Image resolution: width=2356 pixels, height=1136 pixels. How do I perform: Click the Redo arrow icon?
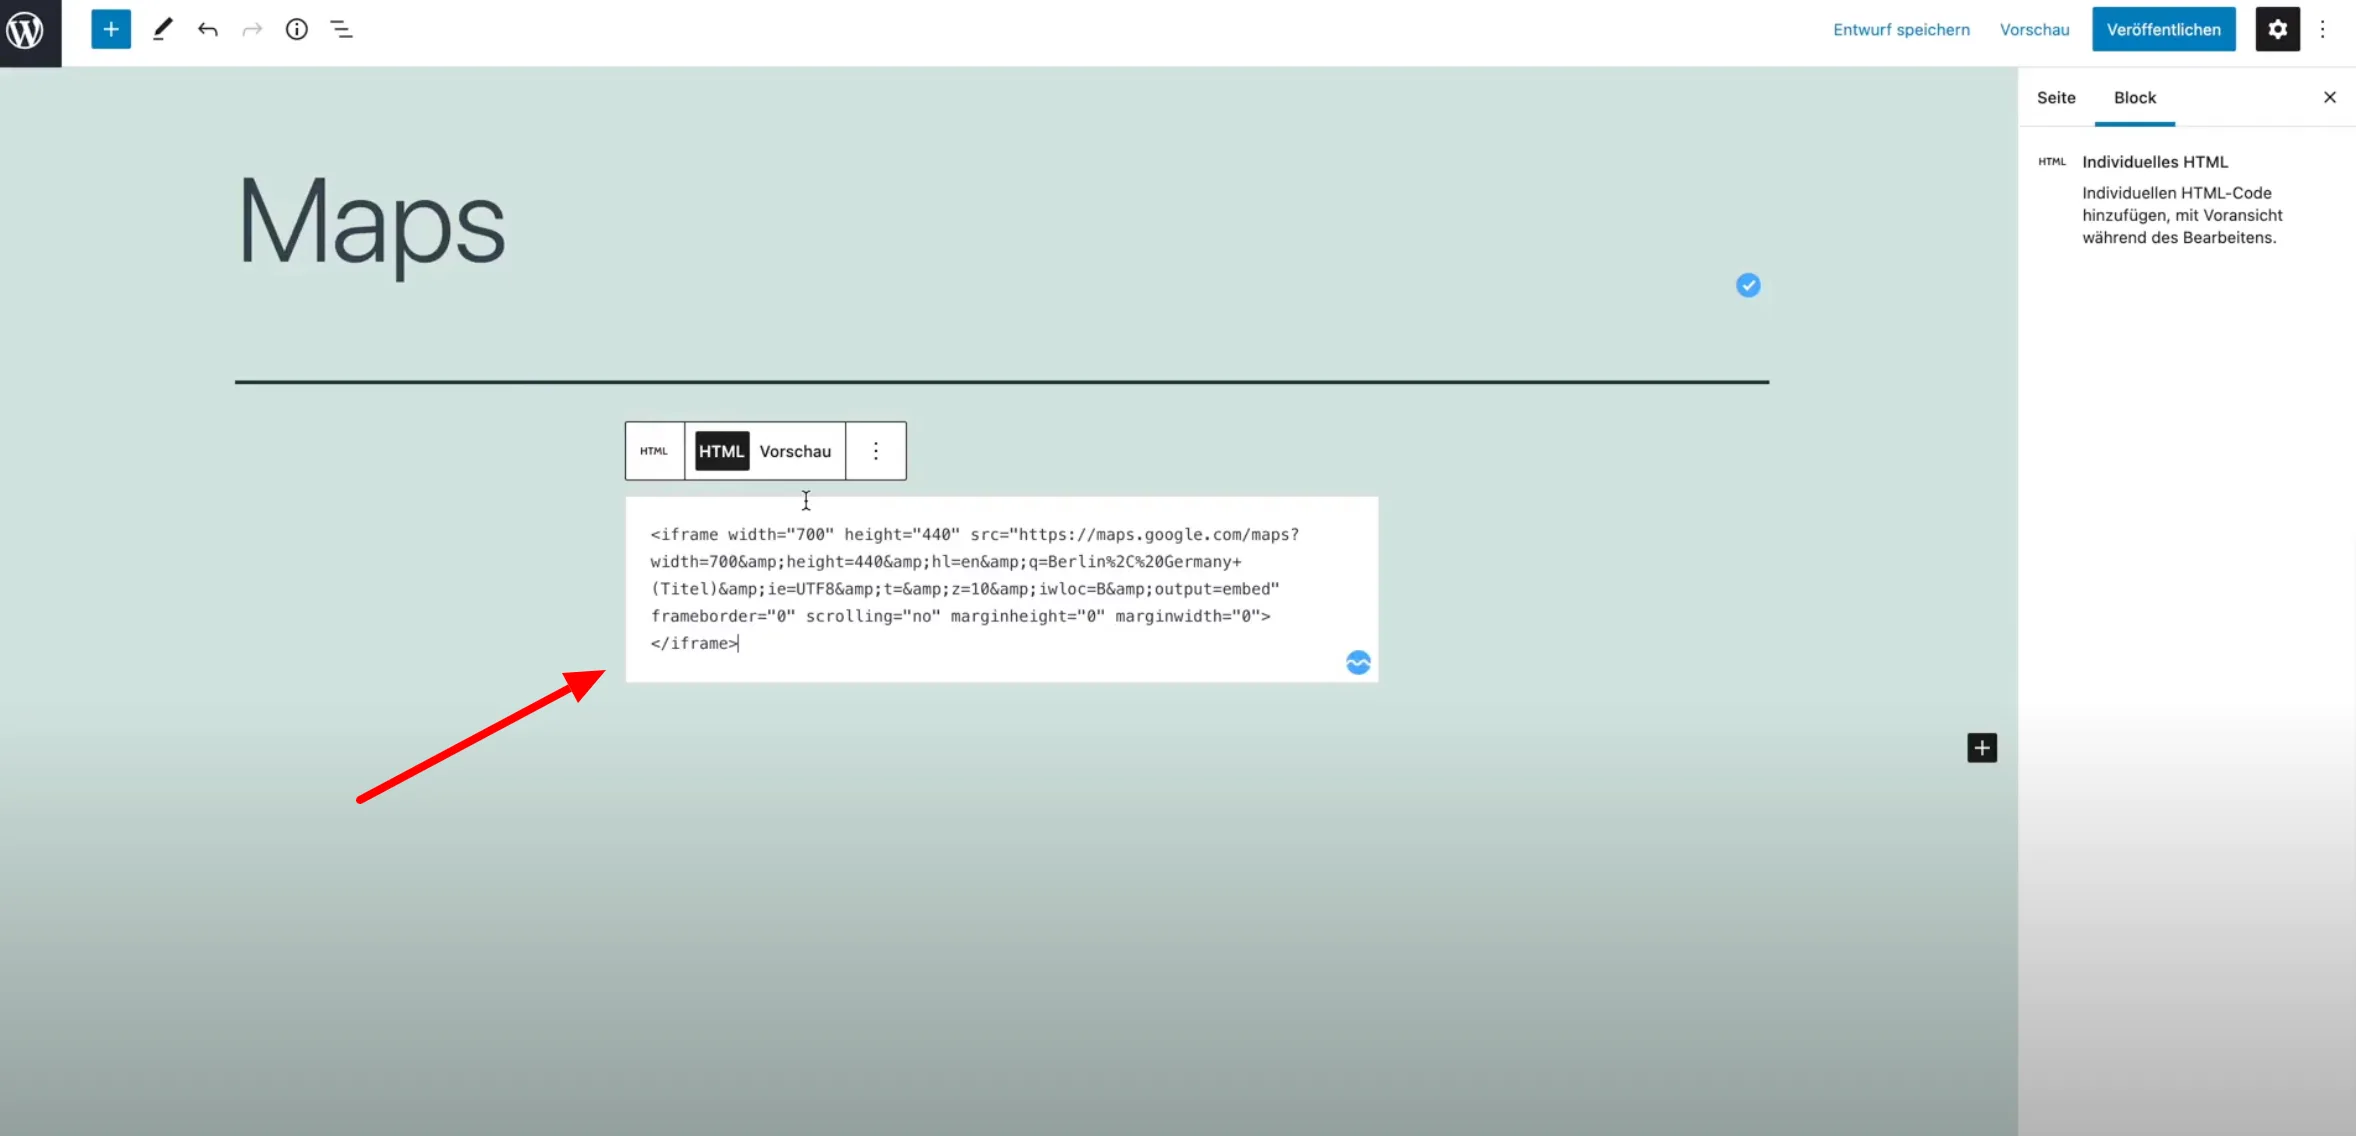pos(252,30)
